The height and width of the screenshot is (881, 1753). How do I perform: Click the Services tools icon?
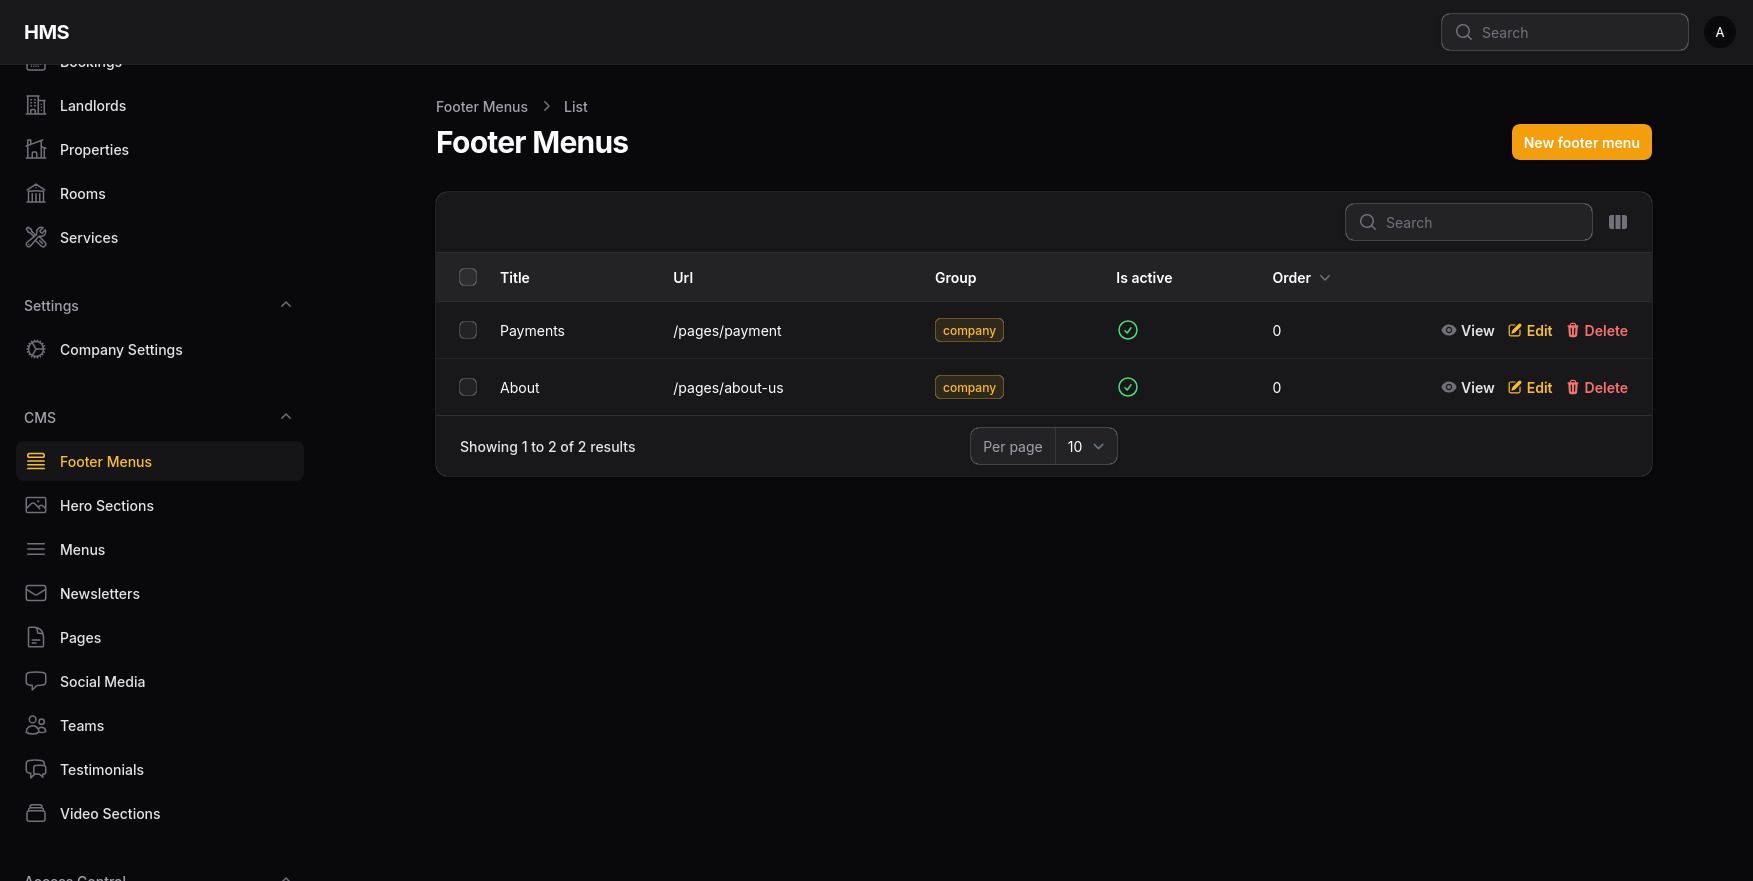[x=36, y=238]
